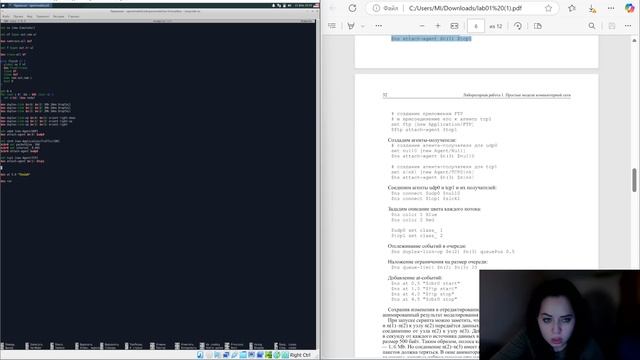
Task: Open the Вкладки menu in terminal window
Action: pyautogui.click(x=58, y=16)
